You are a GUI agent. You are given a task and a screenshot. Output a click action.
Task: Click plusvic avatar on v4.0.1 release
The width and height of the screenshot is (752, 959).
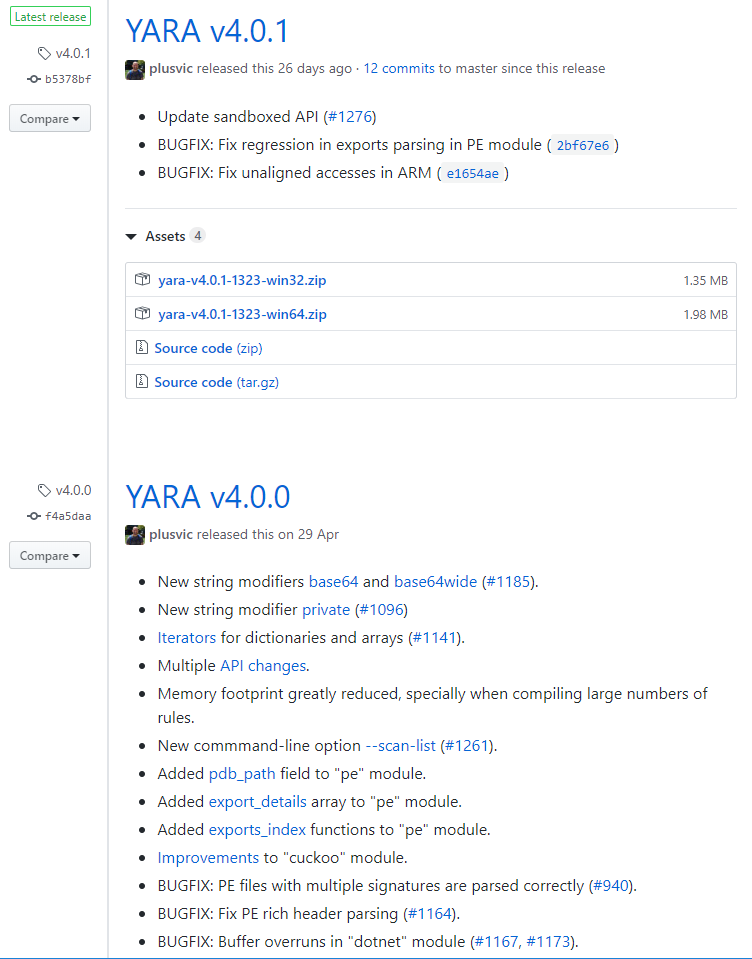coord(135,70)
